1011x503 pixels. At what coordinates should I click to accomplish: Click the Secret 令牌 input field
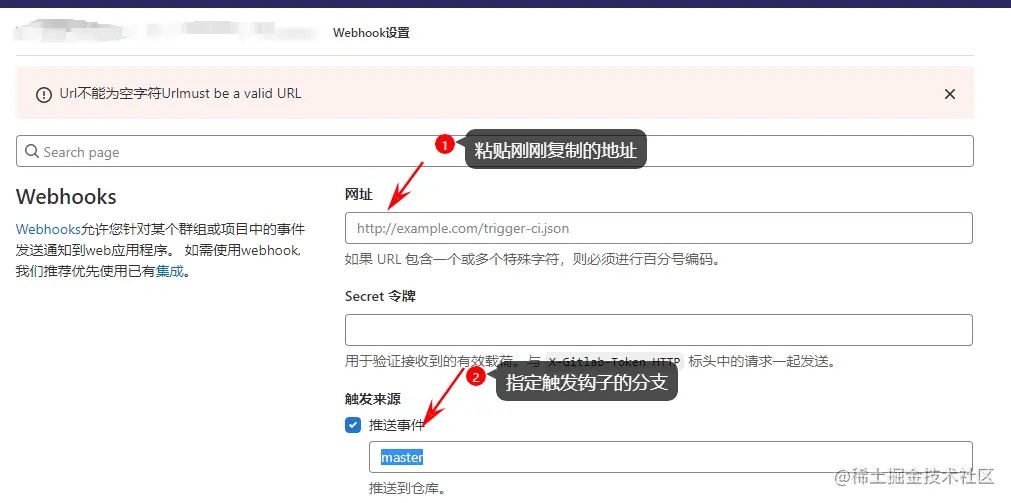click(658, 330)
